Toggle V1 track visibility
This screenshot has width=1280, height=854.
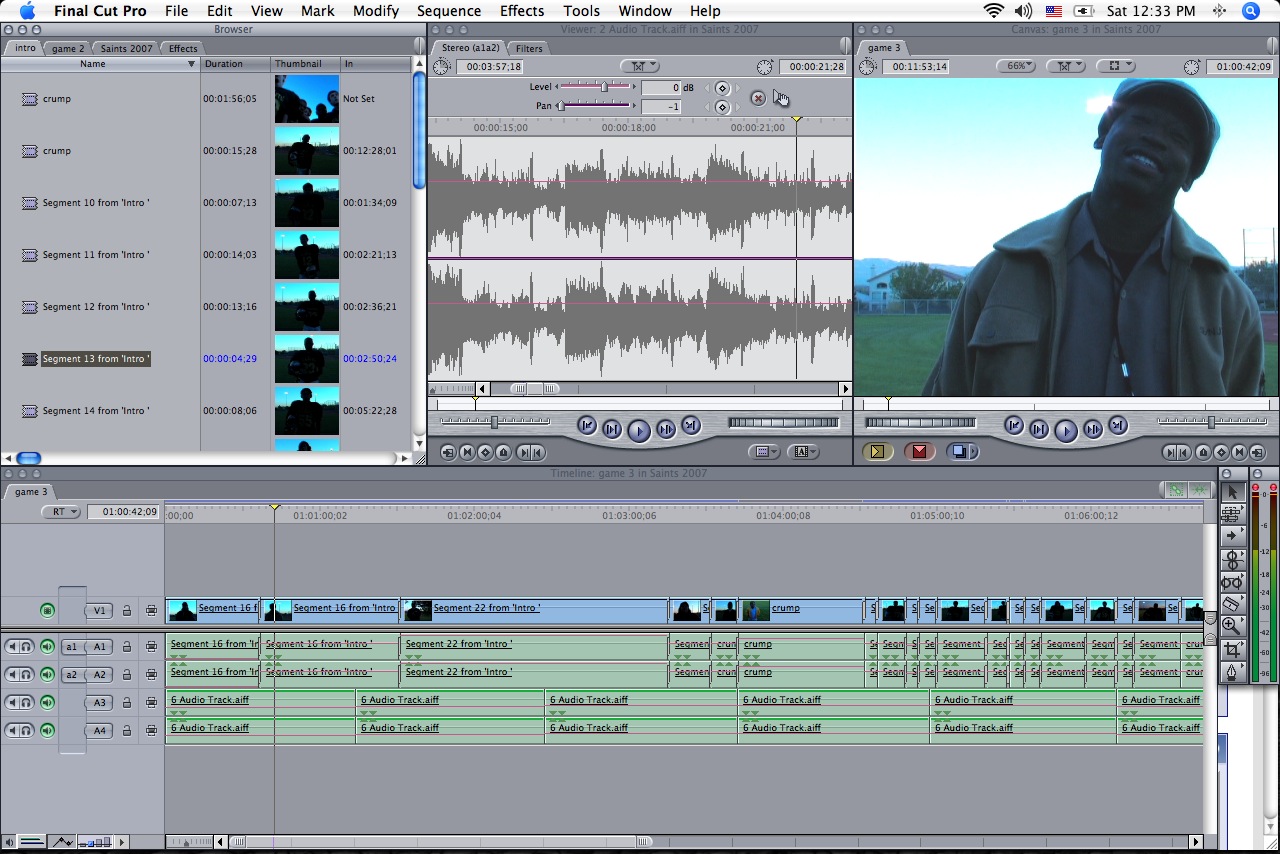47,610
